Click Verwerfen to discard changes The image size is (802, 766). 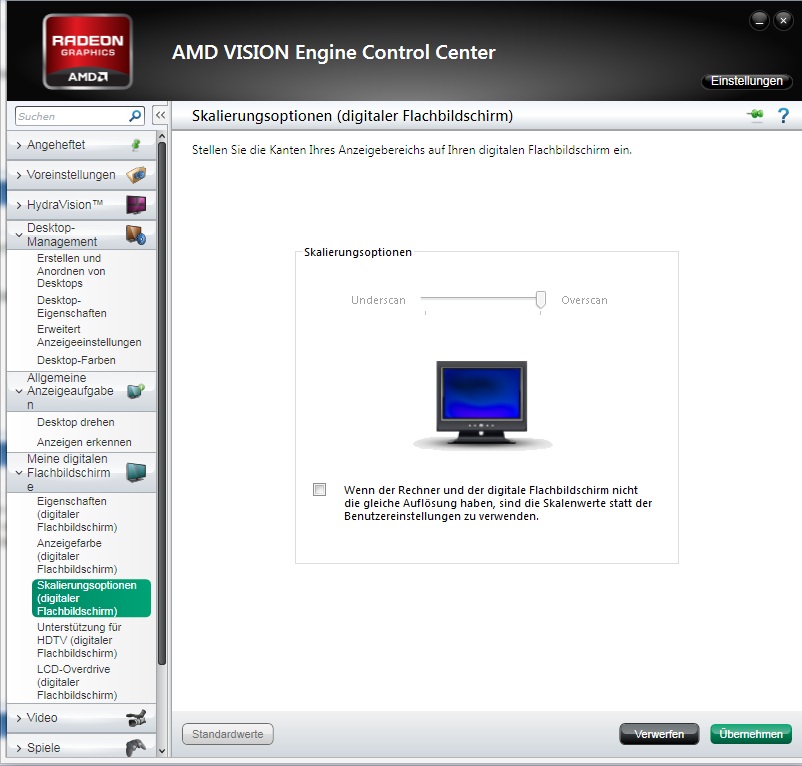(659, 734)
